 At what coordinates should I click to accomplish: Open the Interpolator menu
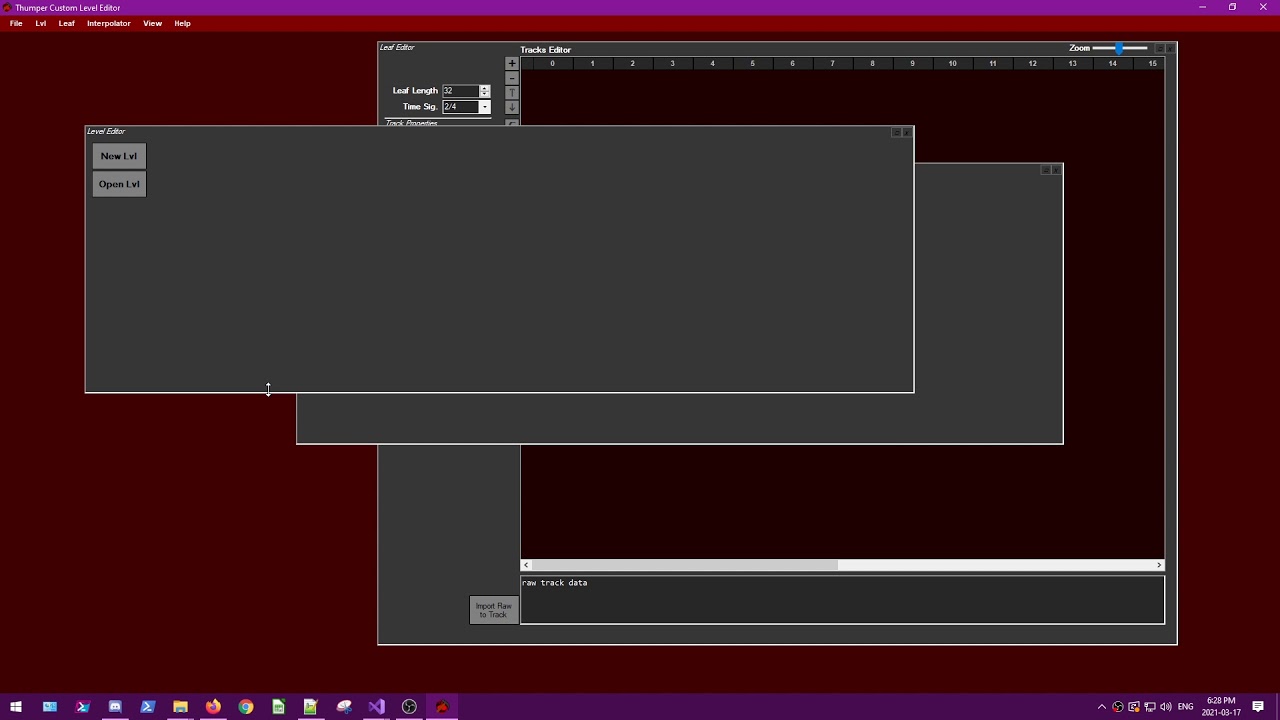(x=109, y=23)
